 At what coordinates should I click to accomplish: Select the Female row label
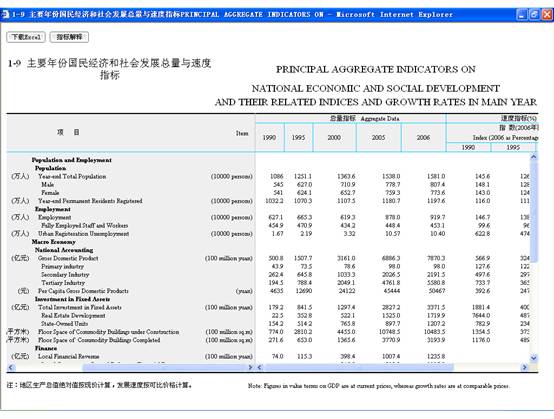coord(50,193)
